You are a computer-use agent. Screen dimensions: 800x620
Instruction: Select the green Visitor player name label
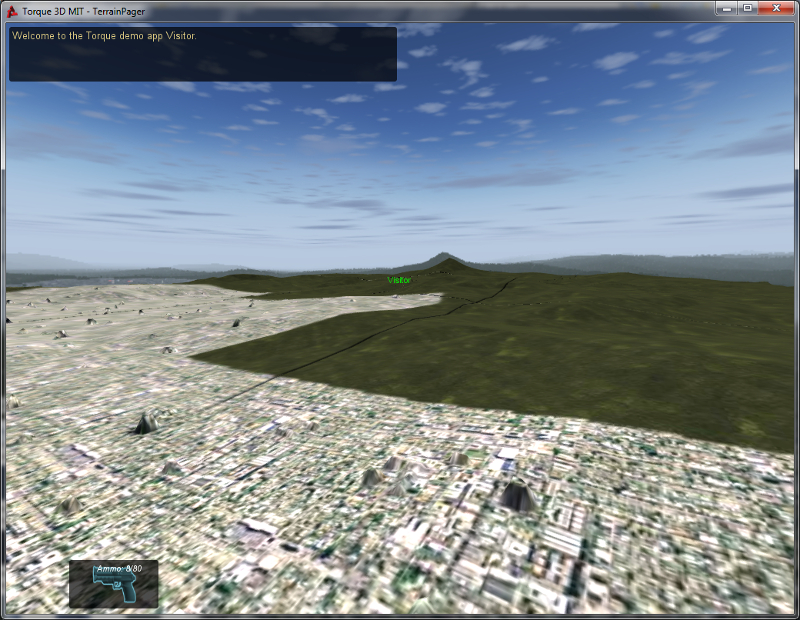399,280
